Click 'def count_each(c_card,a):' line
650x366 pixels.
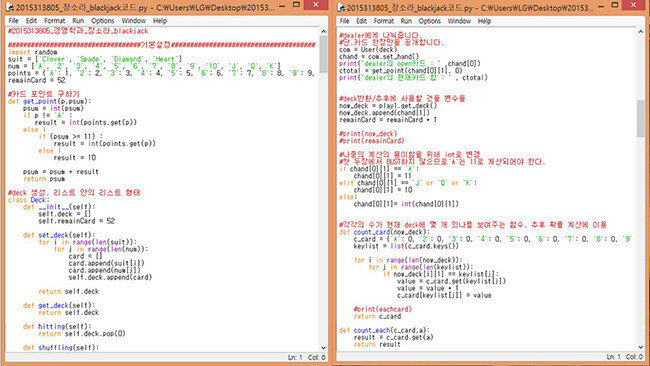coord(385,331)
